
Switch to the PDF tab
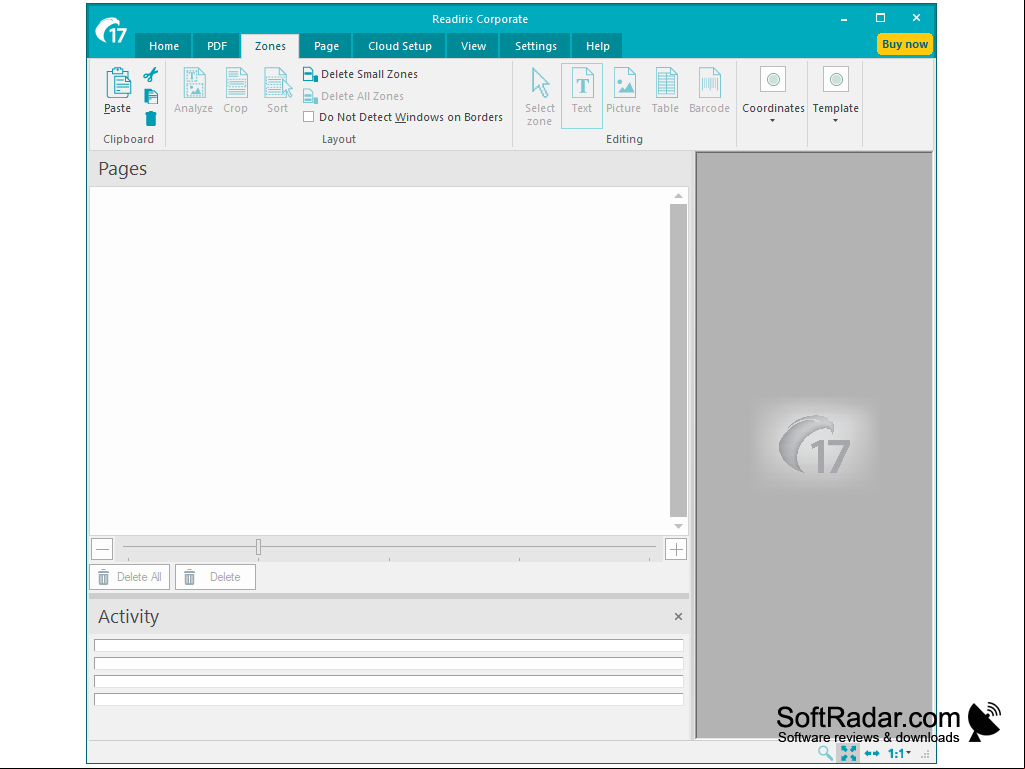coord(217,46)
